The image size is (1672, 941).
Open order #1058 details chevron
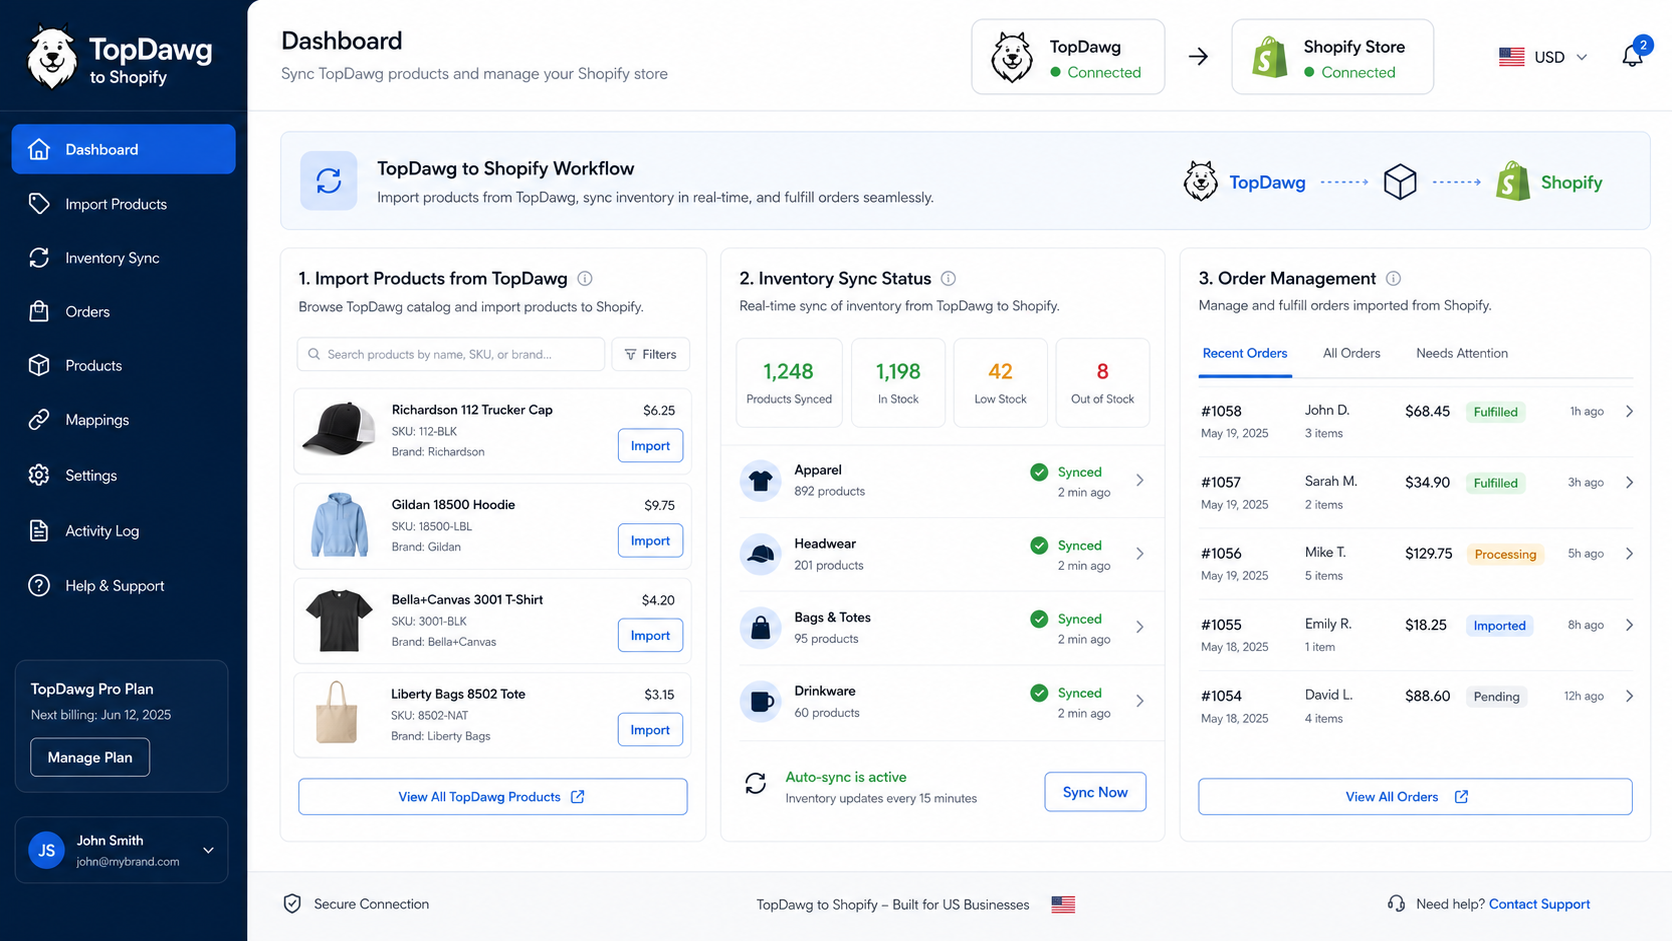pyautogui.click(x=1629, y=412)
